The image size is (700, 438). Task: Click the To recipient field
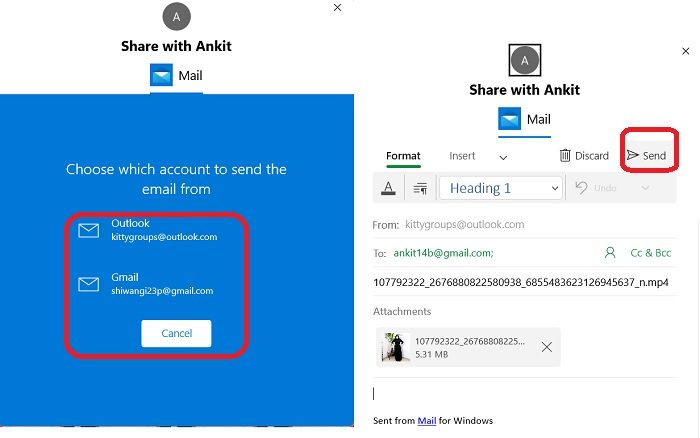(x=487, y=253)
